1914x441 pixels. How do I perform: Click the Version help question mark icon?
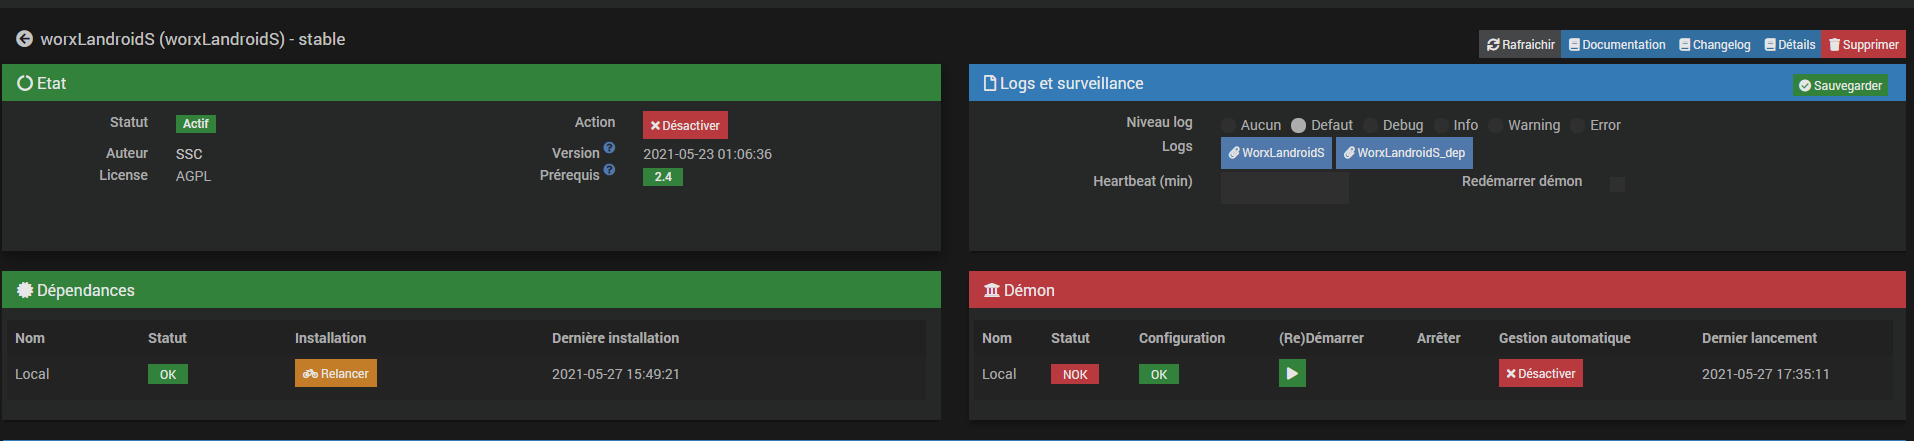point(609,148)
